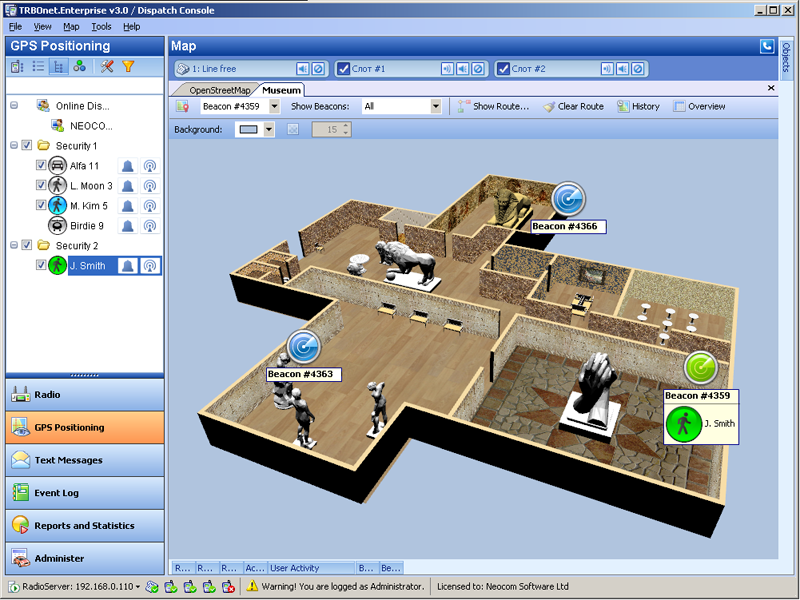Click the empty search field in GPS panel
The image size is (800, 600).
[85, 85]
